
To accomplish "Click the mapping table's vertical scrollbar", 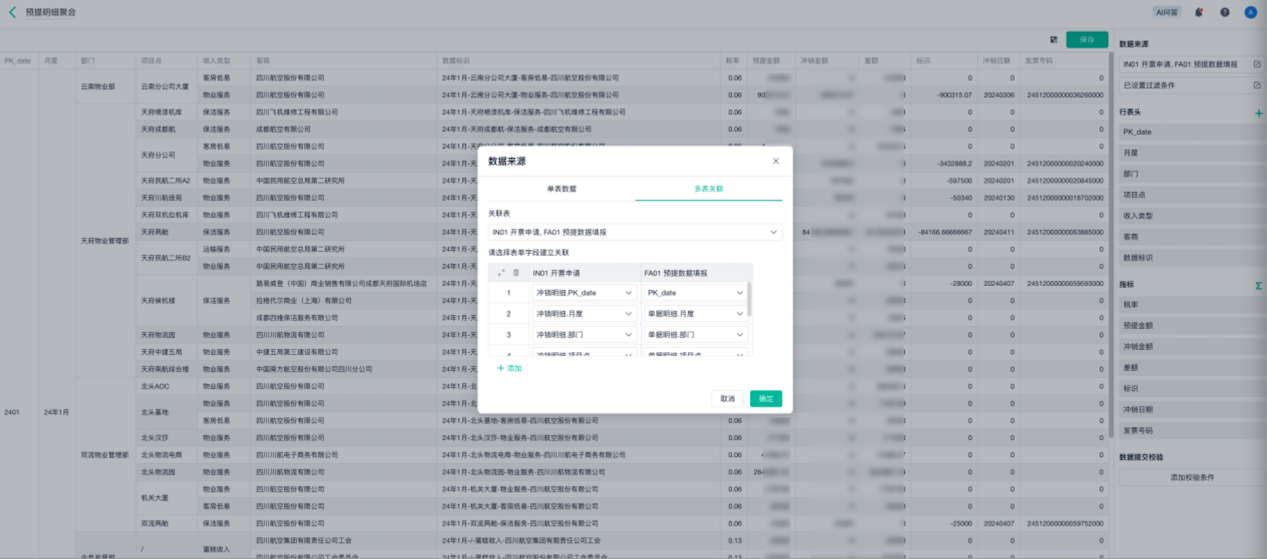I will (750, 299).
